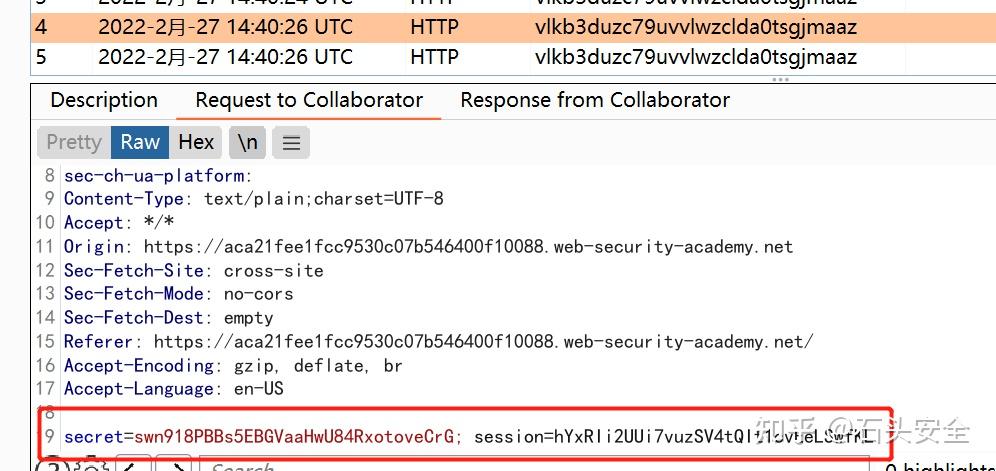Click the HTTP type cell in row 4
The height and width of the screenshot is (471, 996).
pos(434,28)
